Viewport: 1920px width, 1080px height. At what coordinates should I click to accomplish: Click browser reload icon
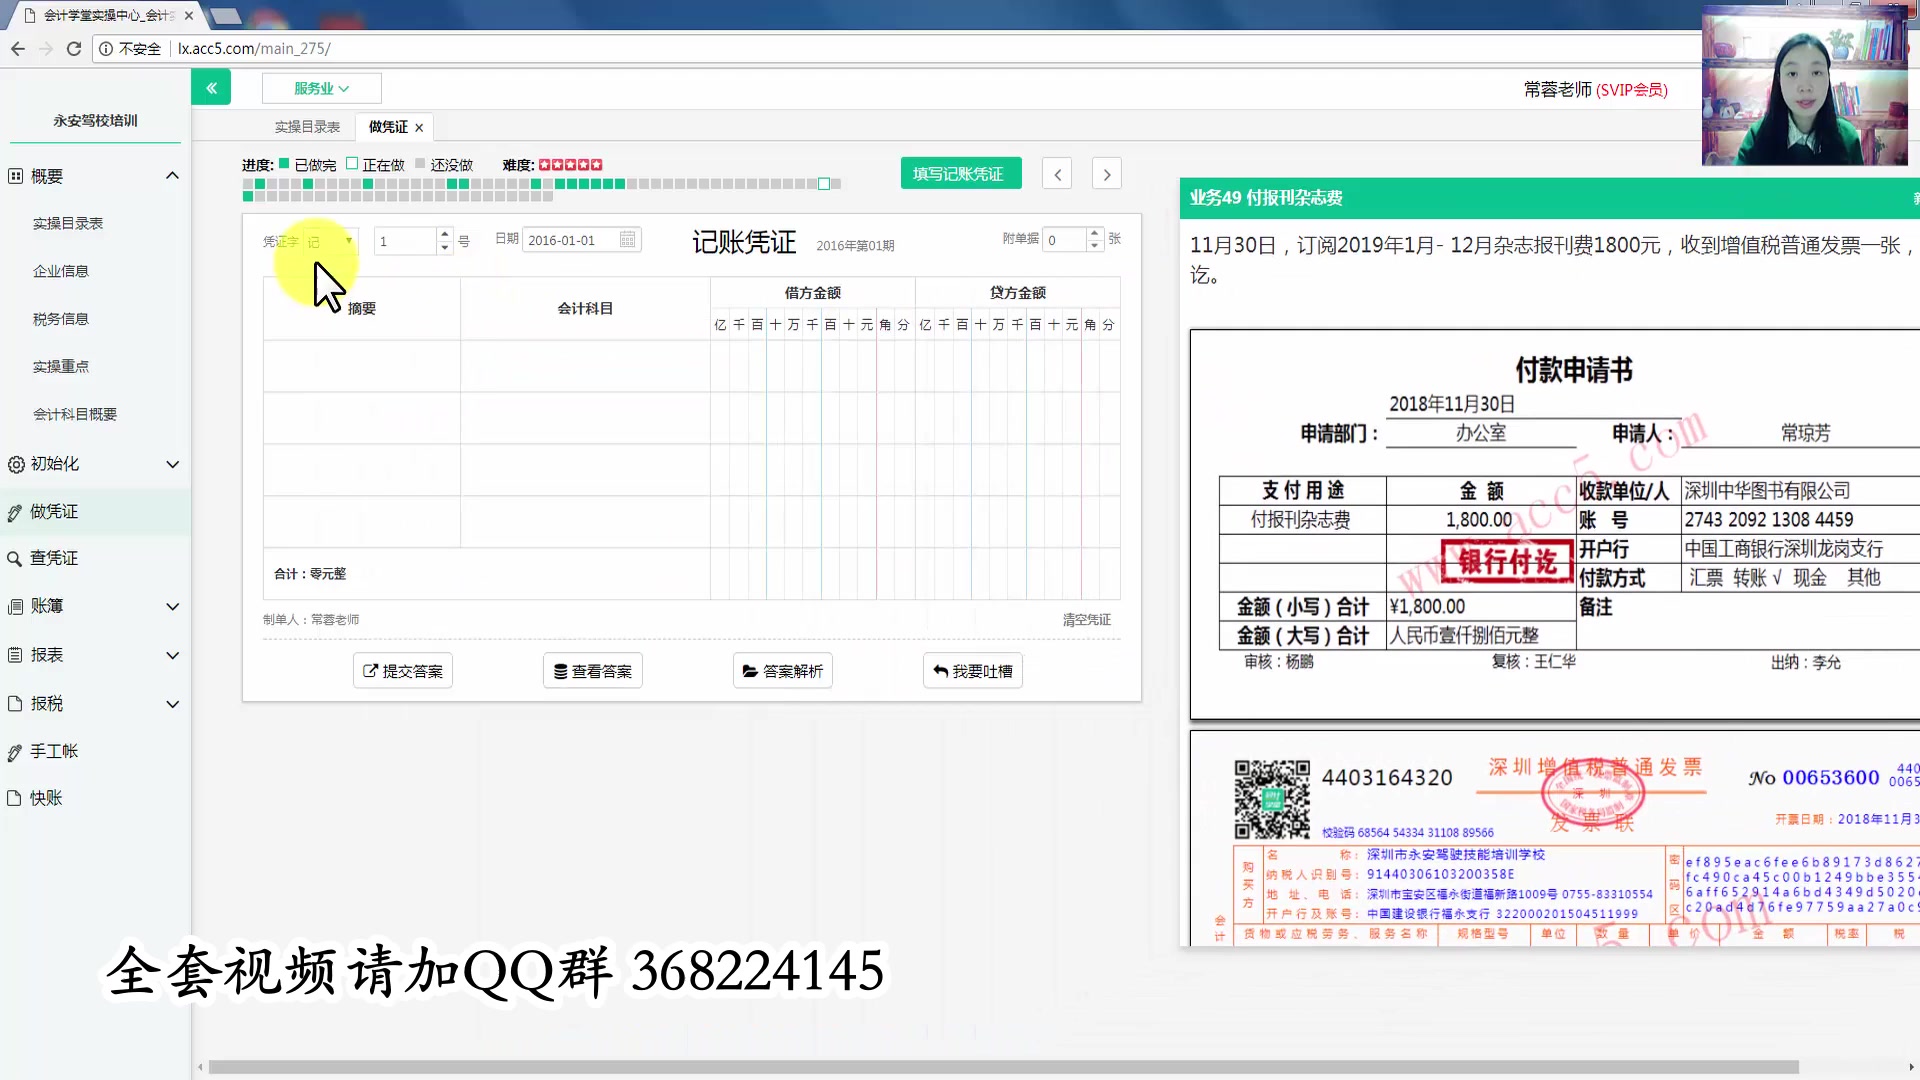(73, 48)
